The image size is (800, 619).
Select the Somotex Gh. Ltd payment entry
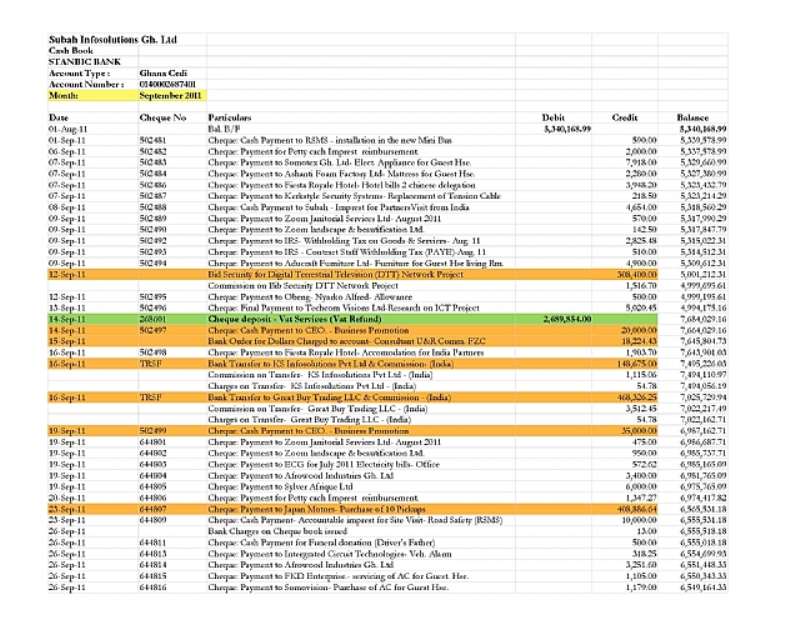[339, 163]
